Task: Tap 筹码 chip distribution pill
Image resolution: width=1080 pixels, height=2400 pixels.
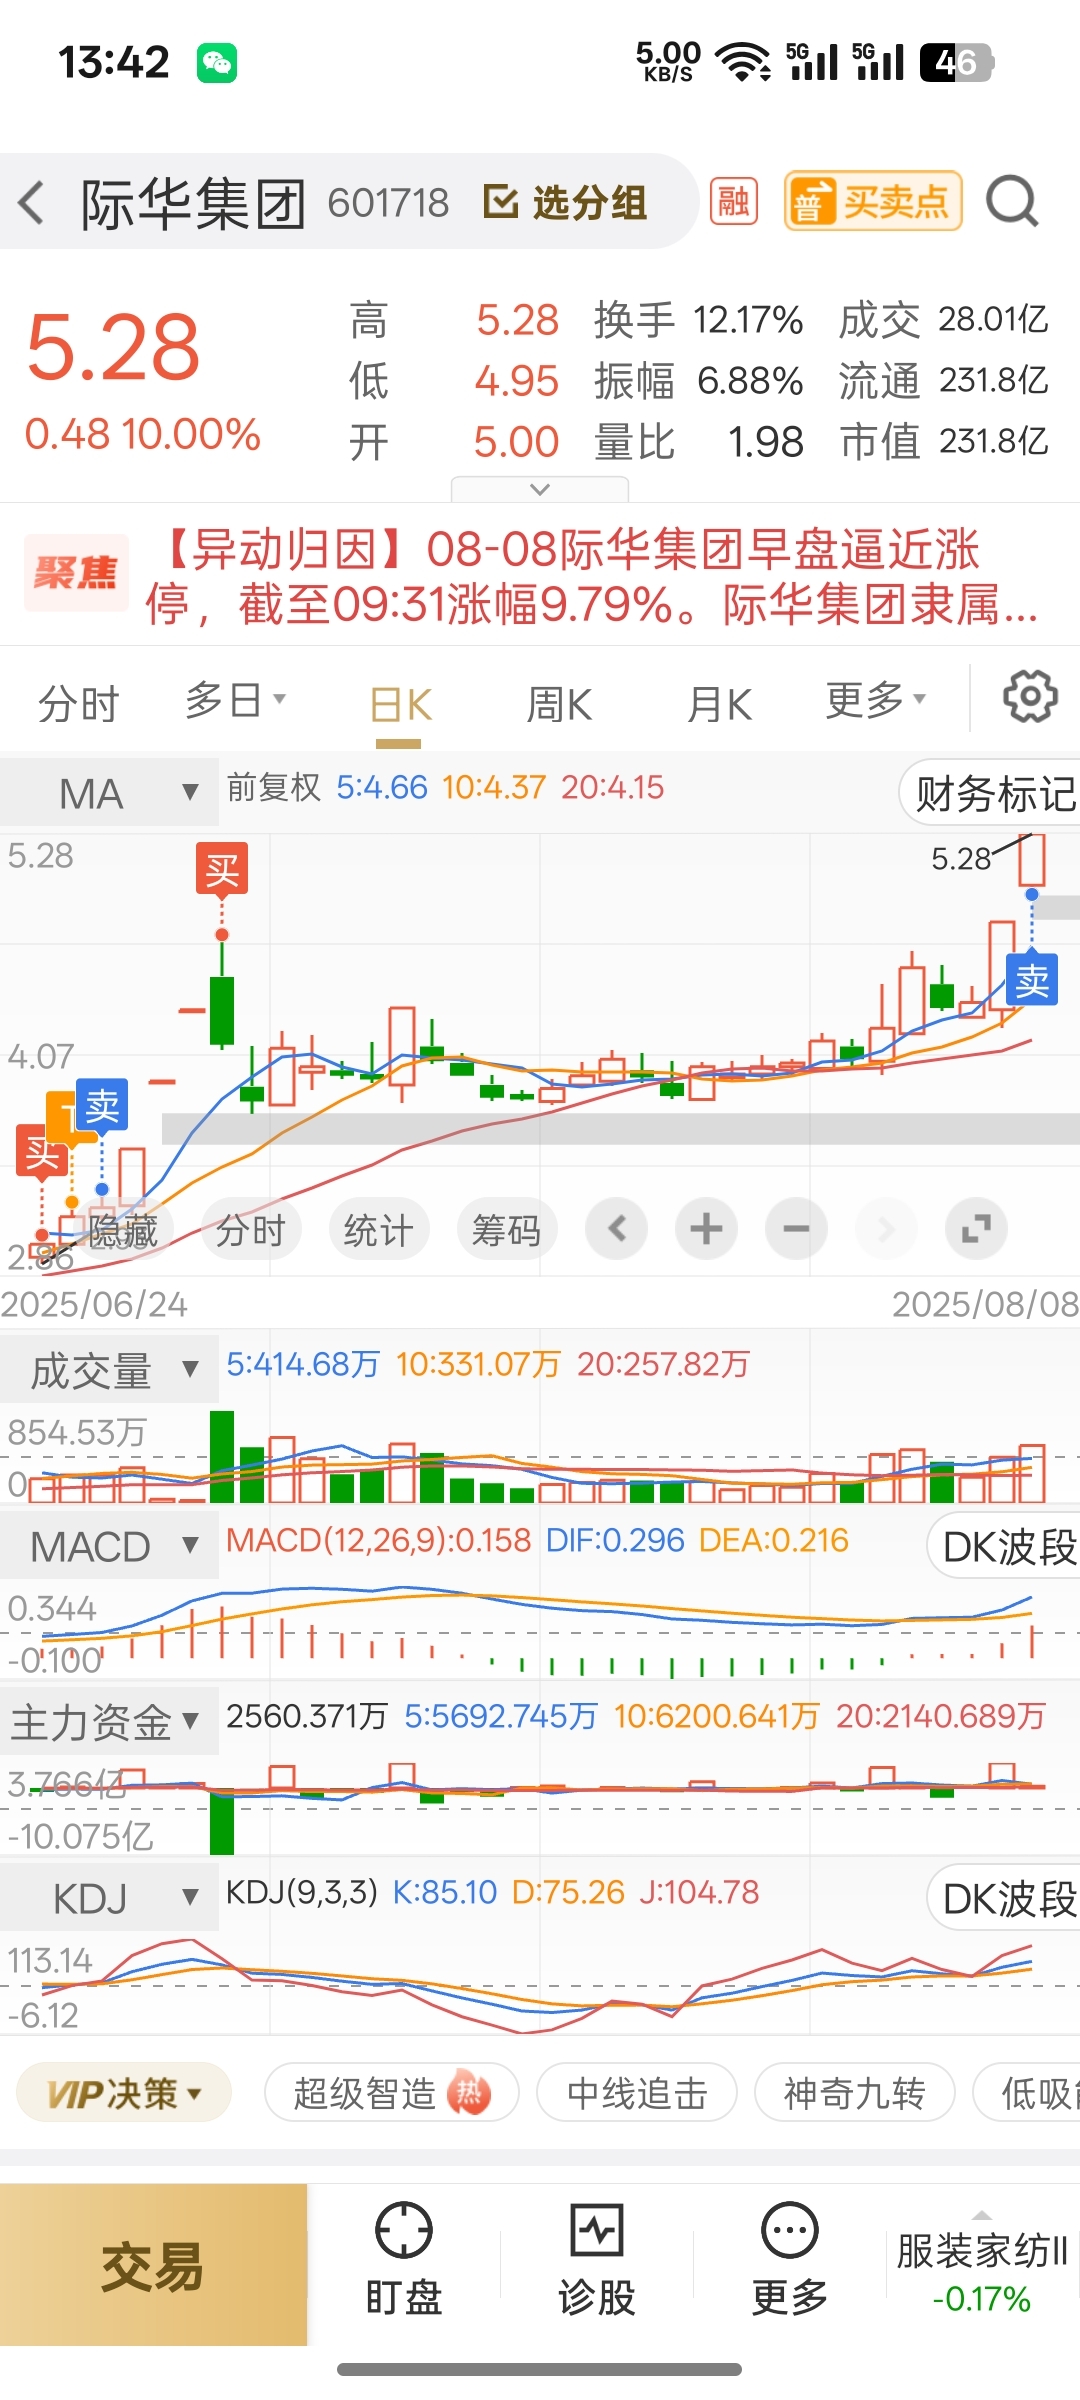Action: (x=506, y=1230)
